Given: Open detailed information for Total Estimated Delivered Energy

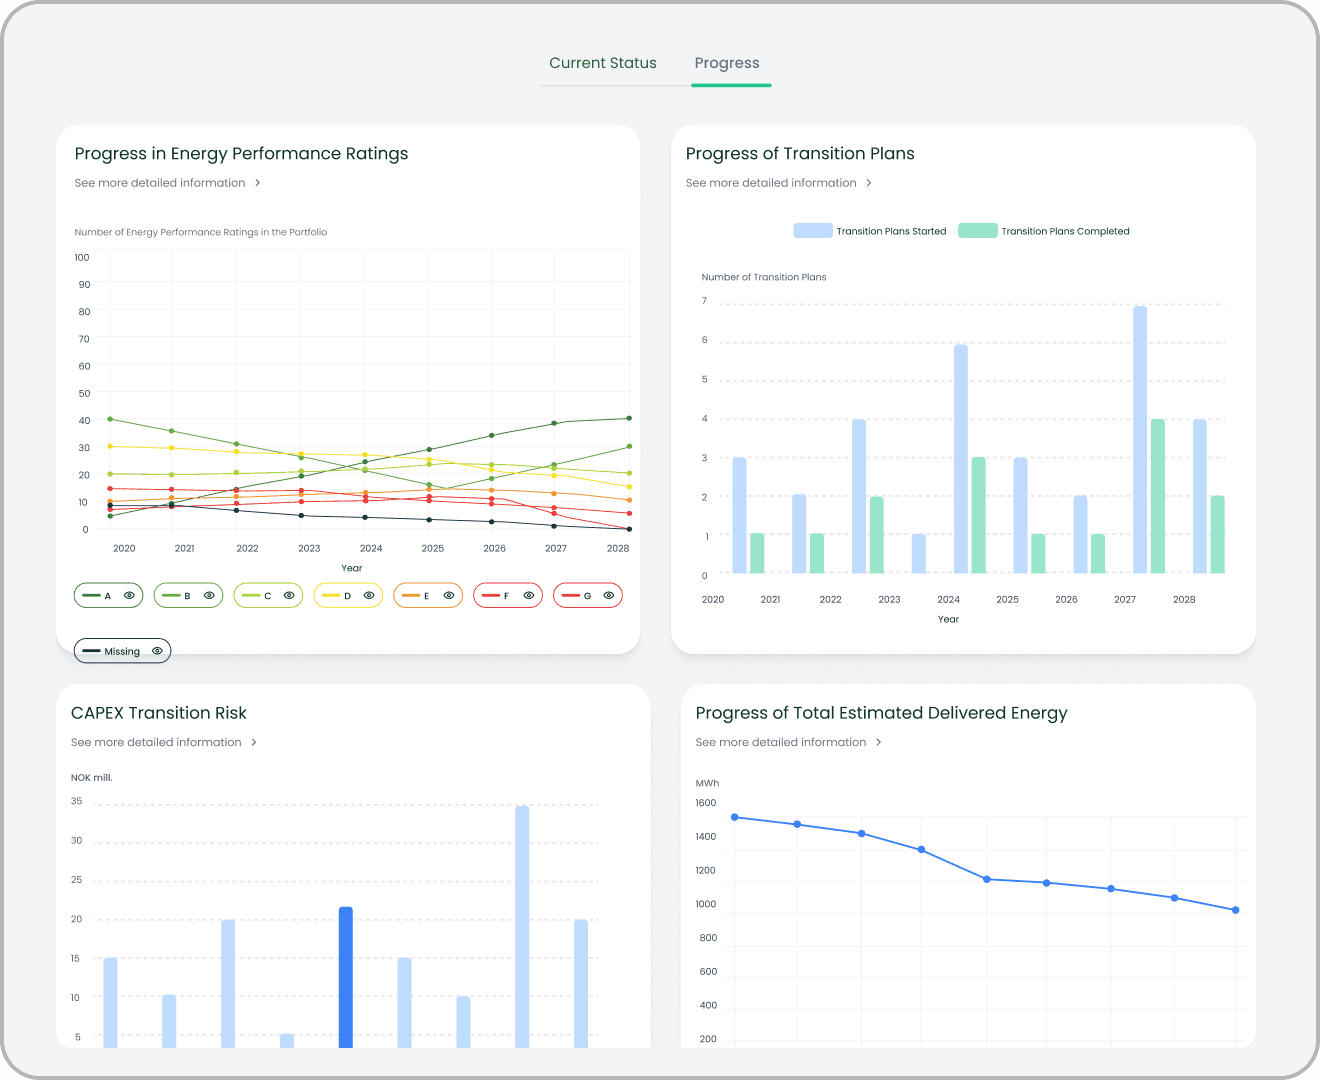Looking at the screenshot, I should coord(781,742).
